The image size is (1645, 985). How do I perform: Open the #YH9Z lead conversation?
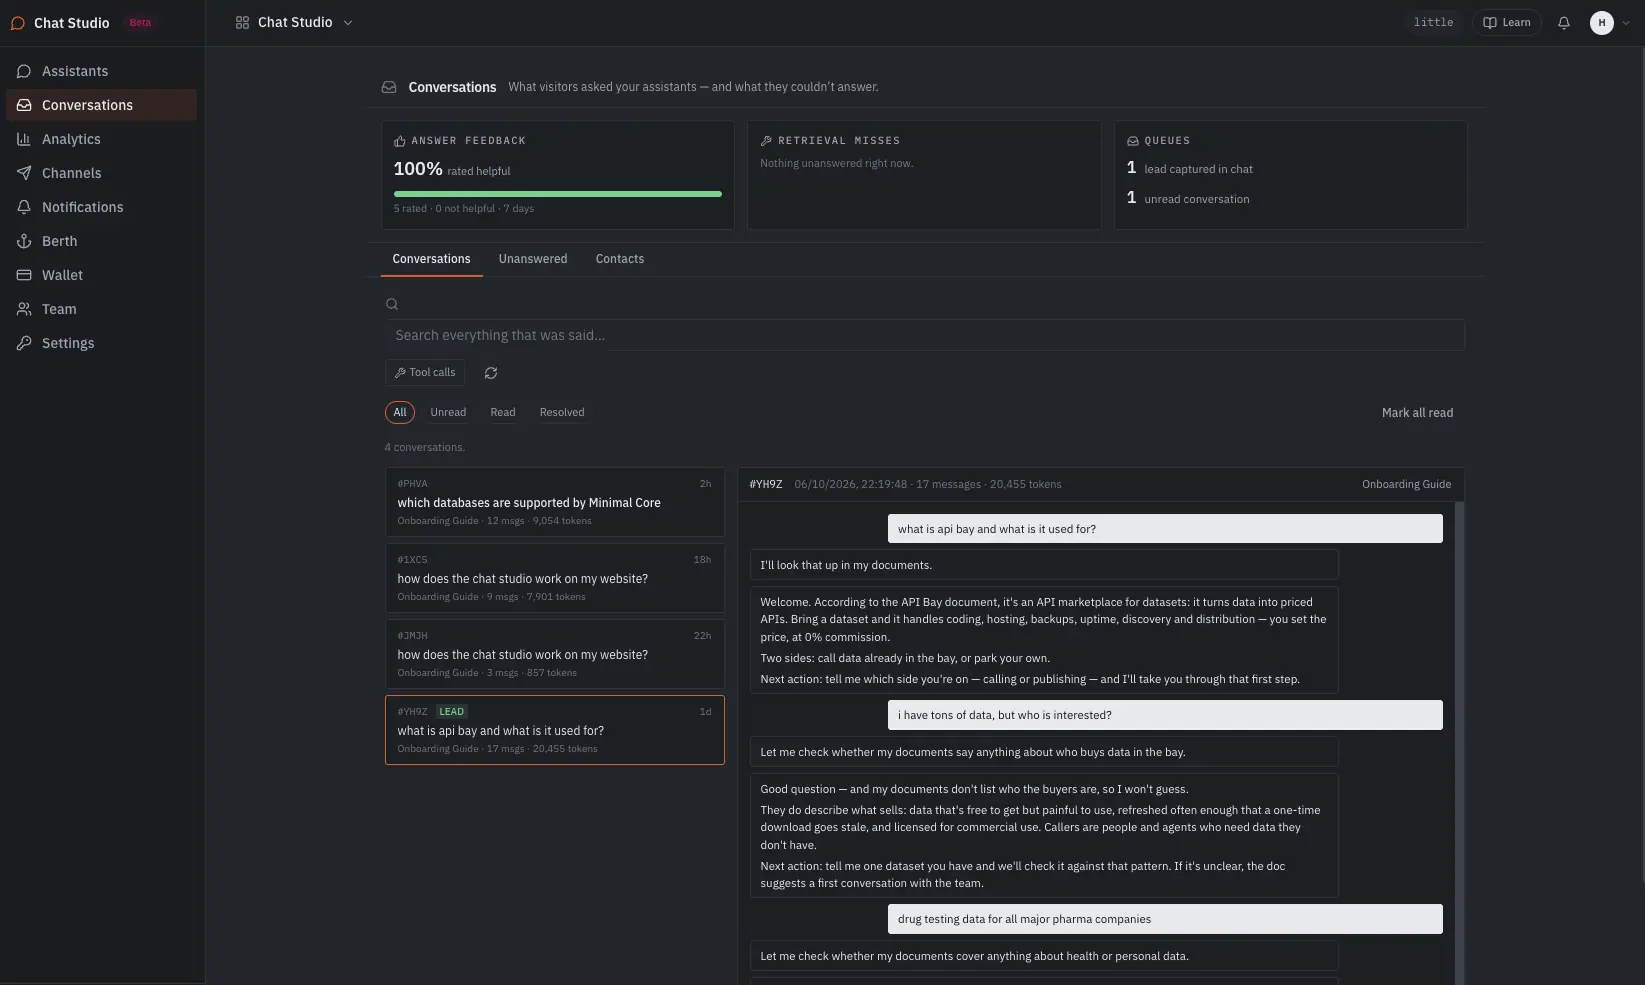tap(555, 730)
